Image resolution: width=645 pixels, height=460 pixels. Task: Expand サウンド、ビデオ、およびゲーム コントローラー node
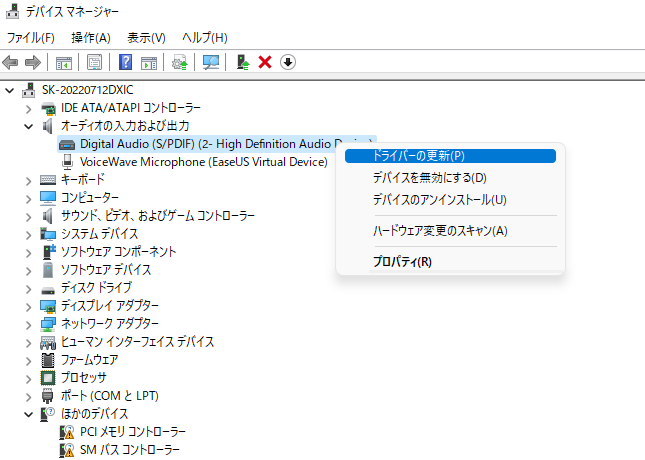[x=28, y=217]
